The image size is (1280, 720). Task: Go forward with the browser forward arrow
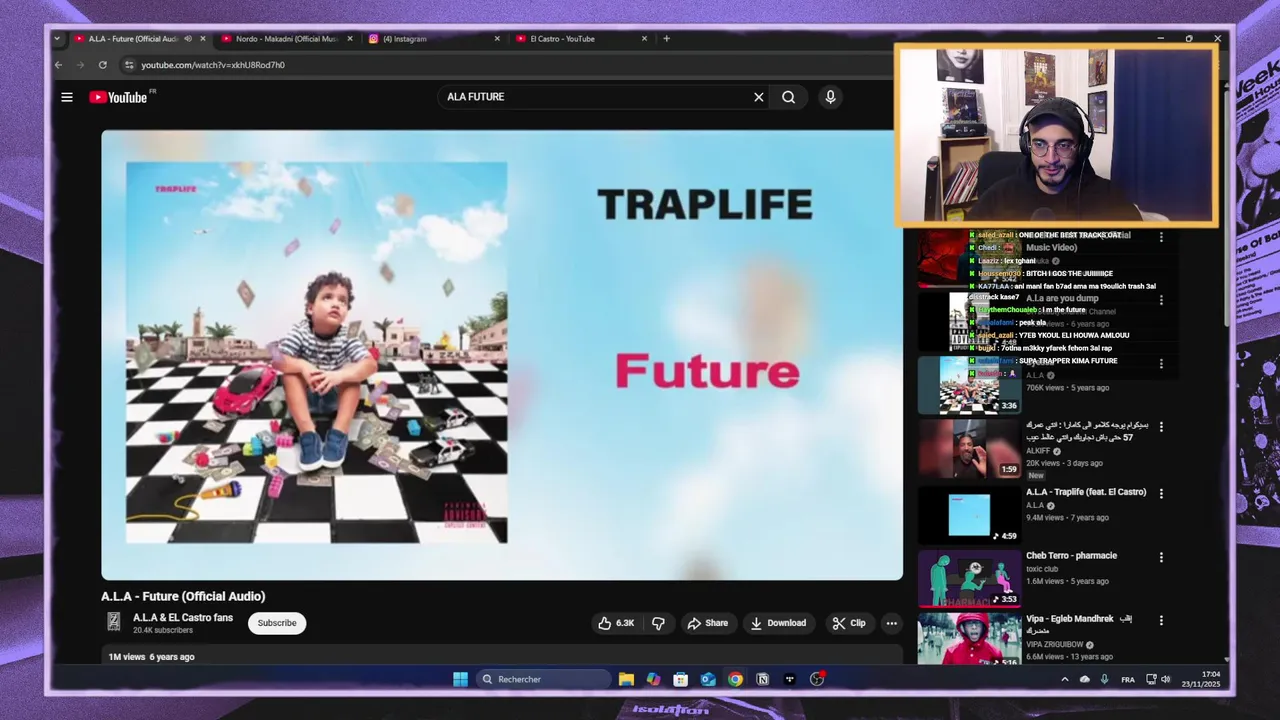(80, 65)
